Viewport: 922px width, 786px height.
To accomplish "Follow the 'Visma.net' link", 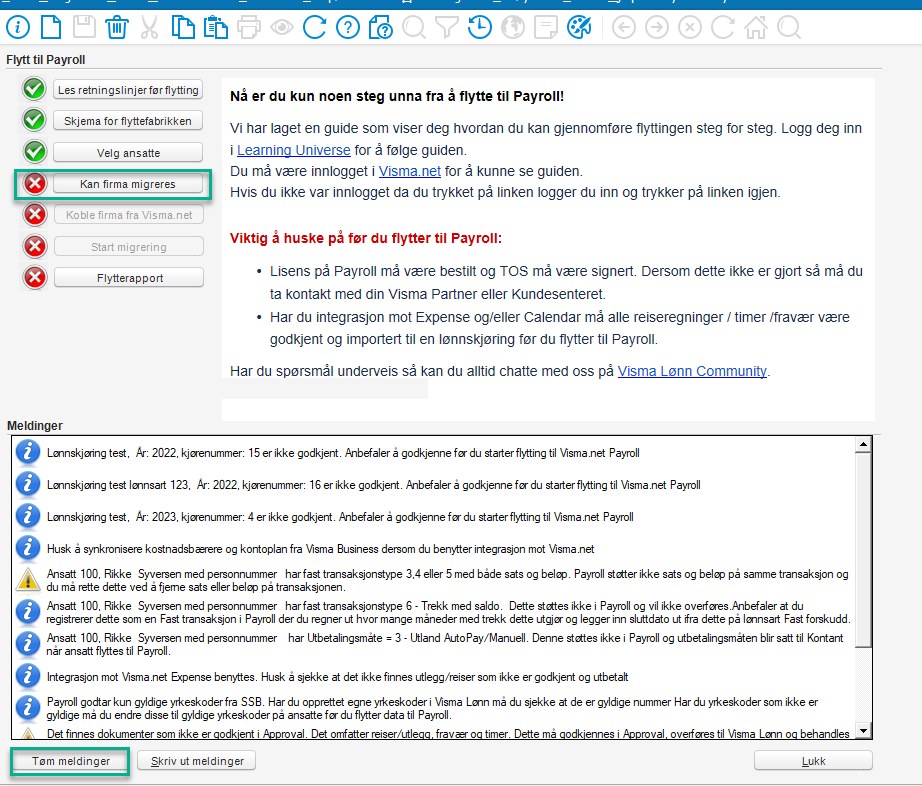I will coord(409,171).
